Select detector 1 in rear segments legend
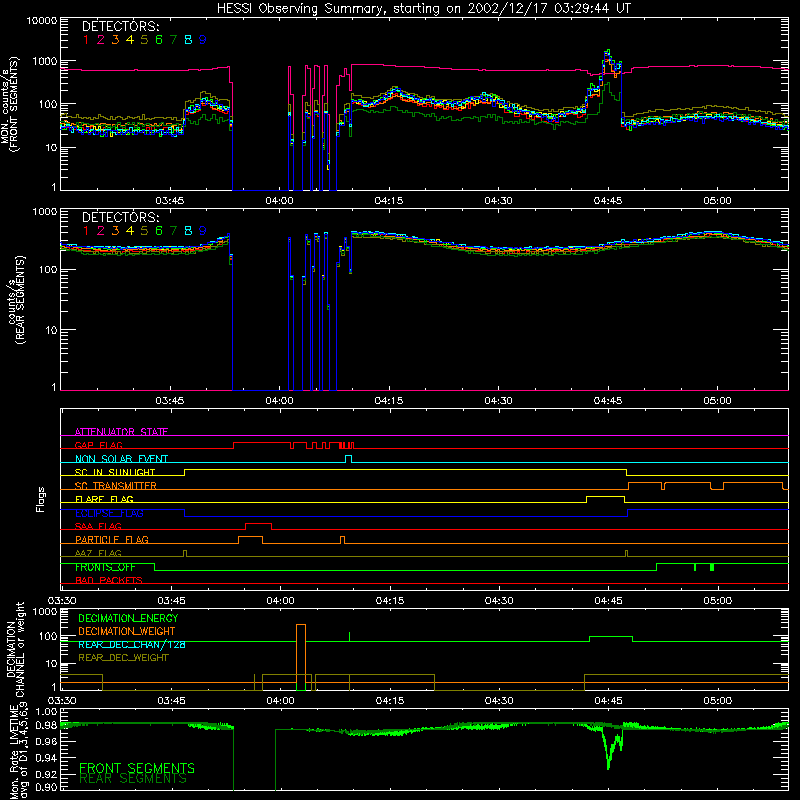The image size is (800, 800). pos(86,231)
